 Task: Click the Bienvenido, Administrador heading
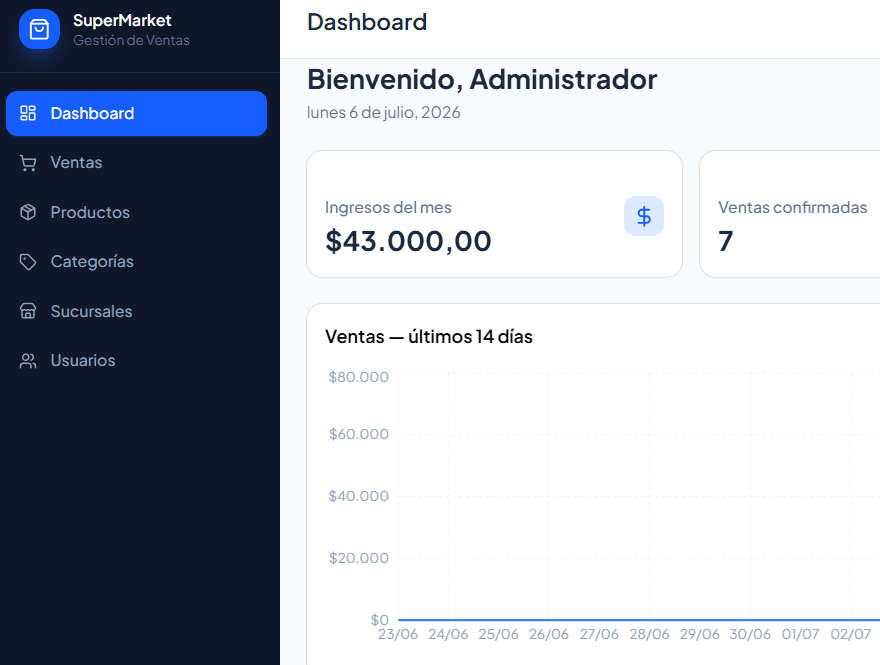[482, 79]
